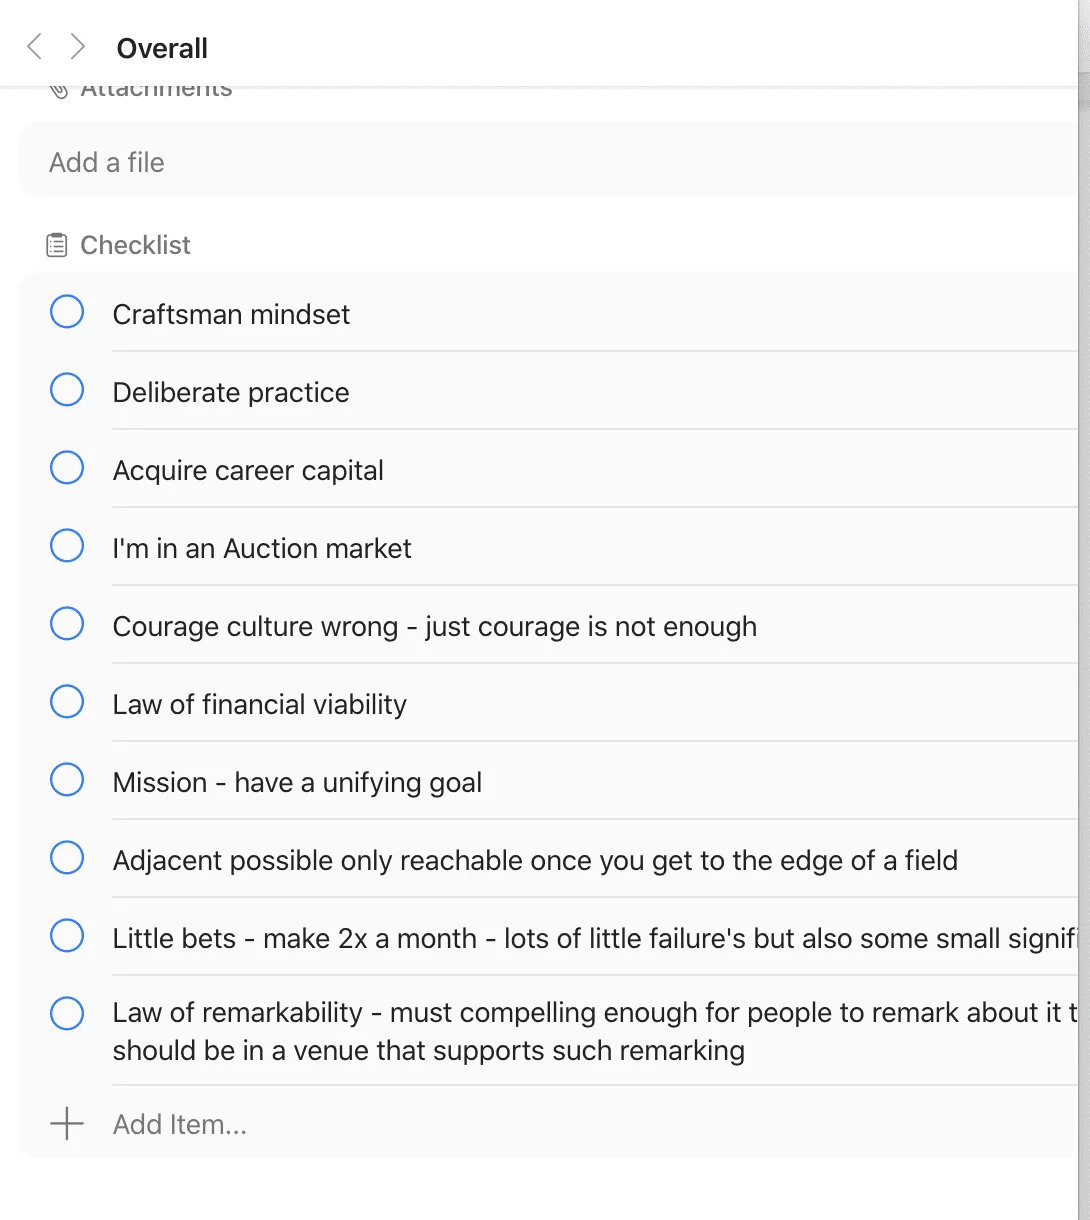
Task: Click the vertical scrollbar on the right edge
Action: 1084,610
